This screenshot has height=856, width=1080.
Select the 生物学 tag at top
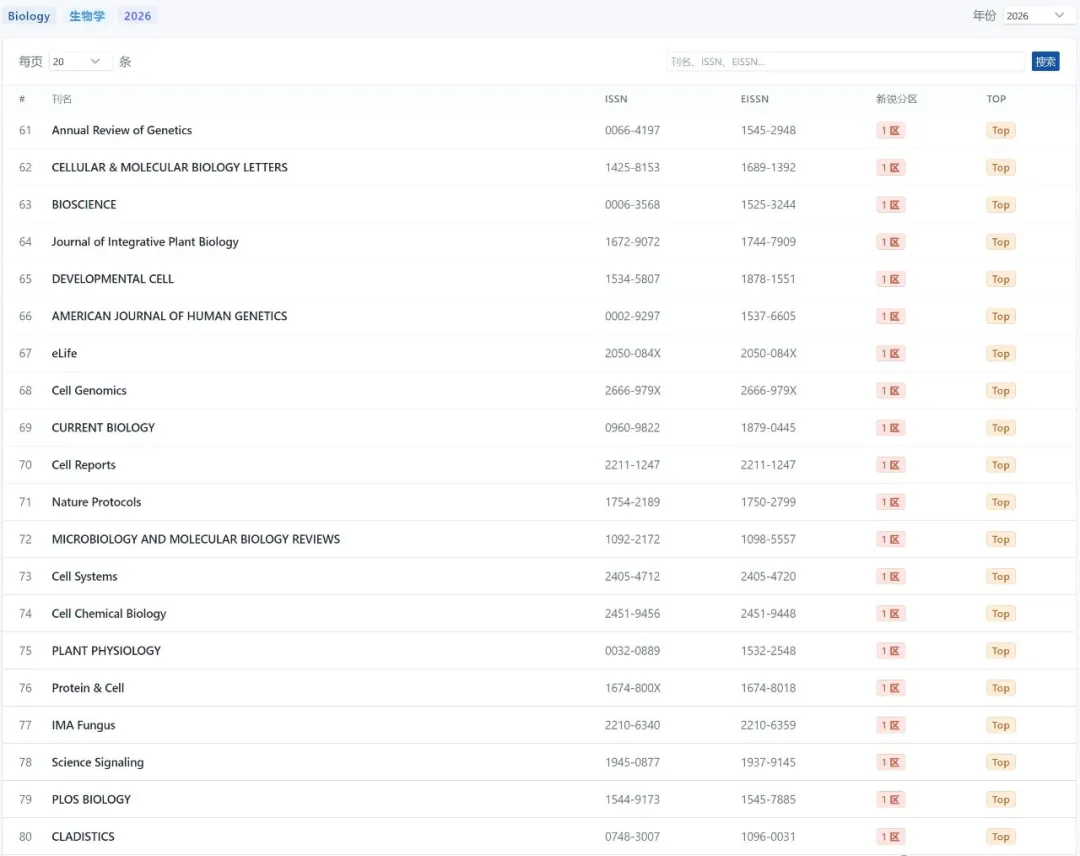pyautogui.click(x=87, y=16)
